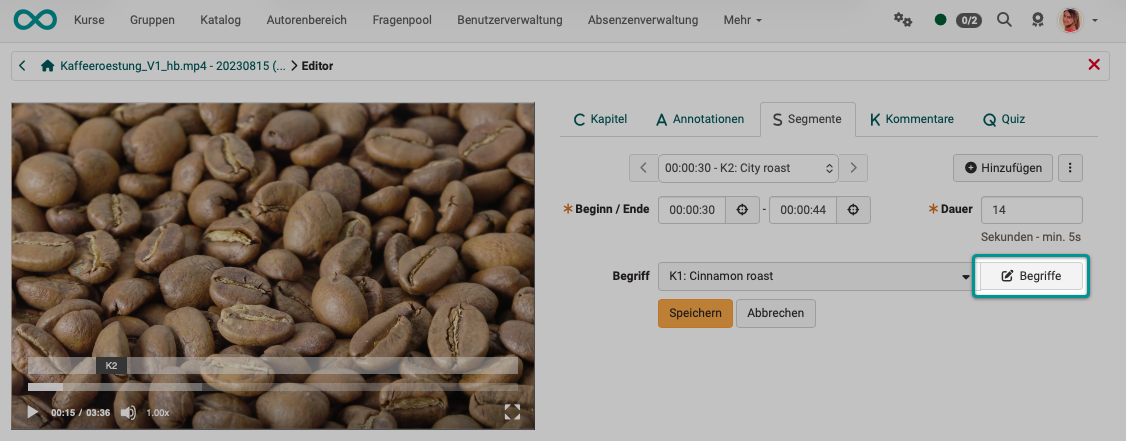
Task: Set start time with crosshair icon
Action: pos(743,210)
